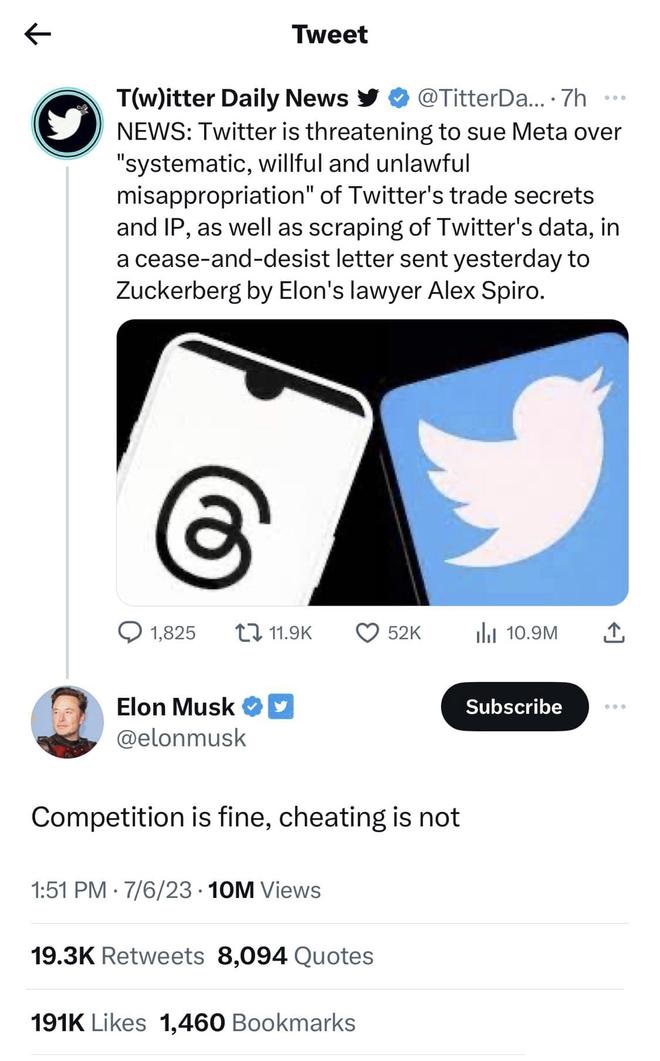Tap the back arrow icon
Image resolution: width=660 pixels, height=1061 pixels.
[38, 34]
